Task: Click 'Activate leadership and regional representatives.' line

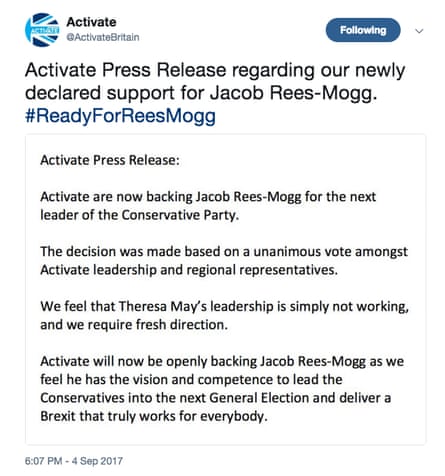Action: 189,270
